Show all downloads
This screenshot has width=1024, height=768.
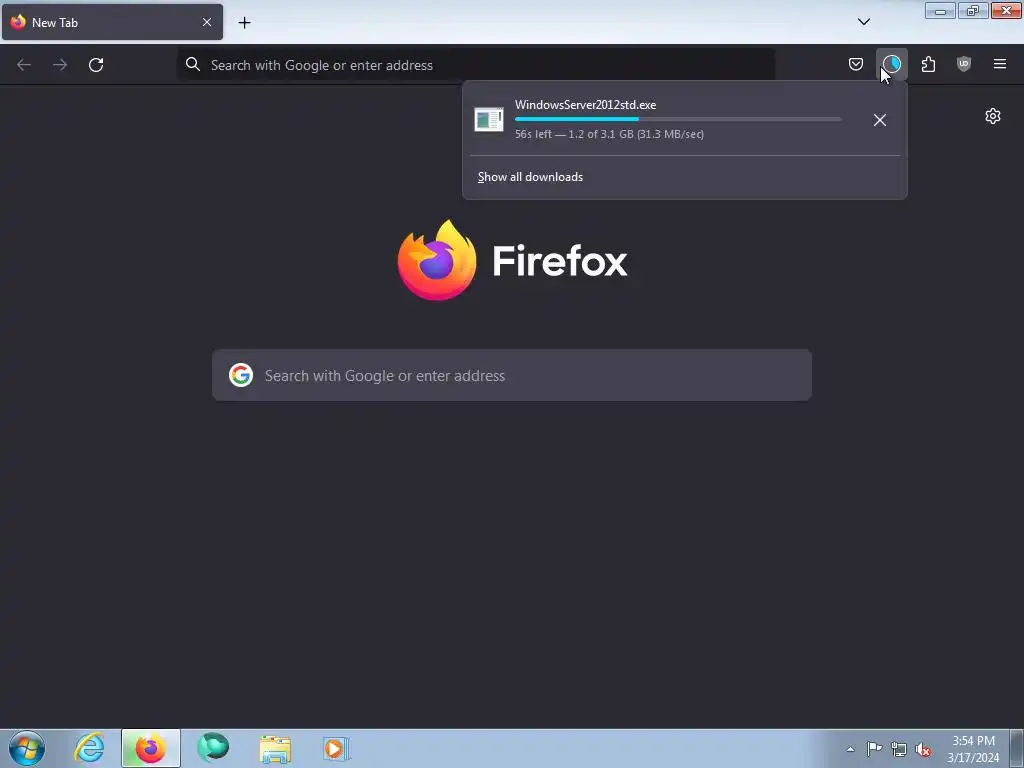530,177
